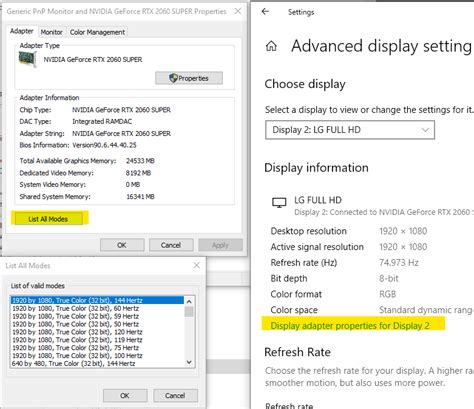Select 1920 by 1080, 60 Hertz mode
The width and height of the screenshot is (474, 409).
tap(97, 308)
